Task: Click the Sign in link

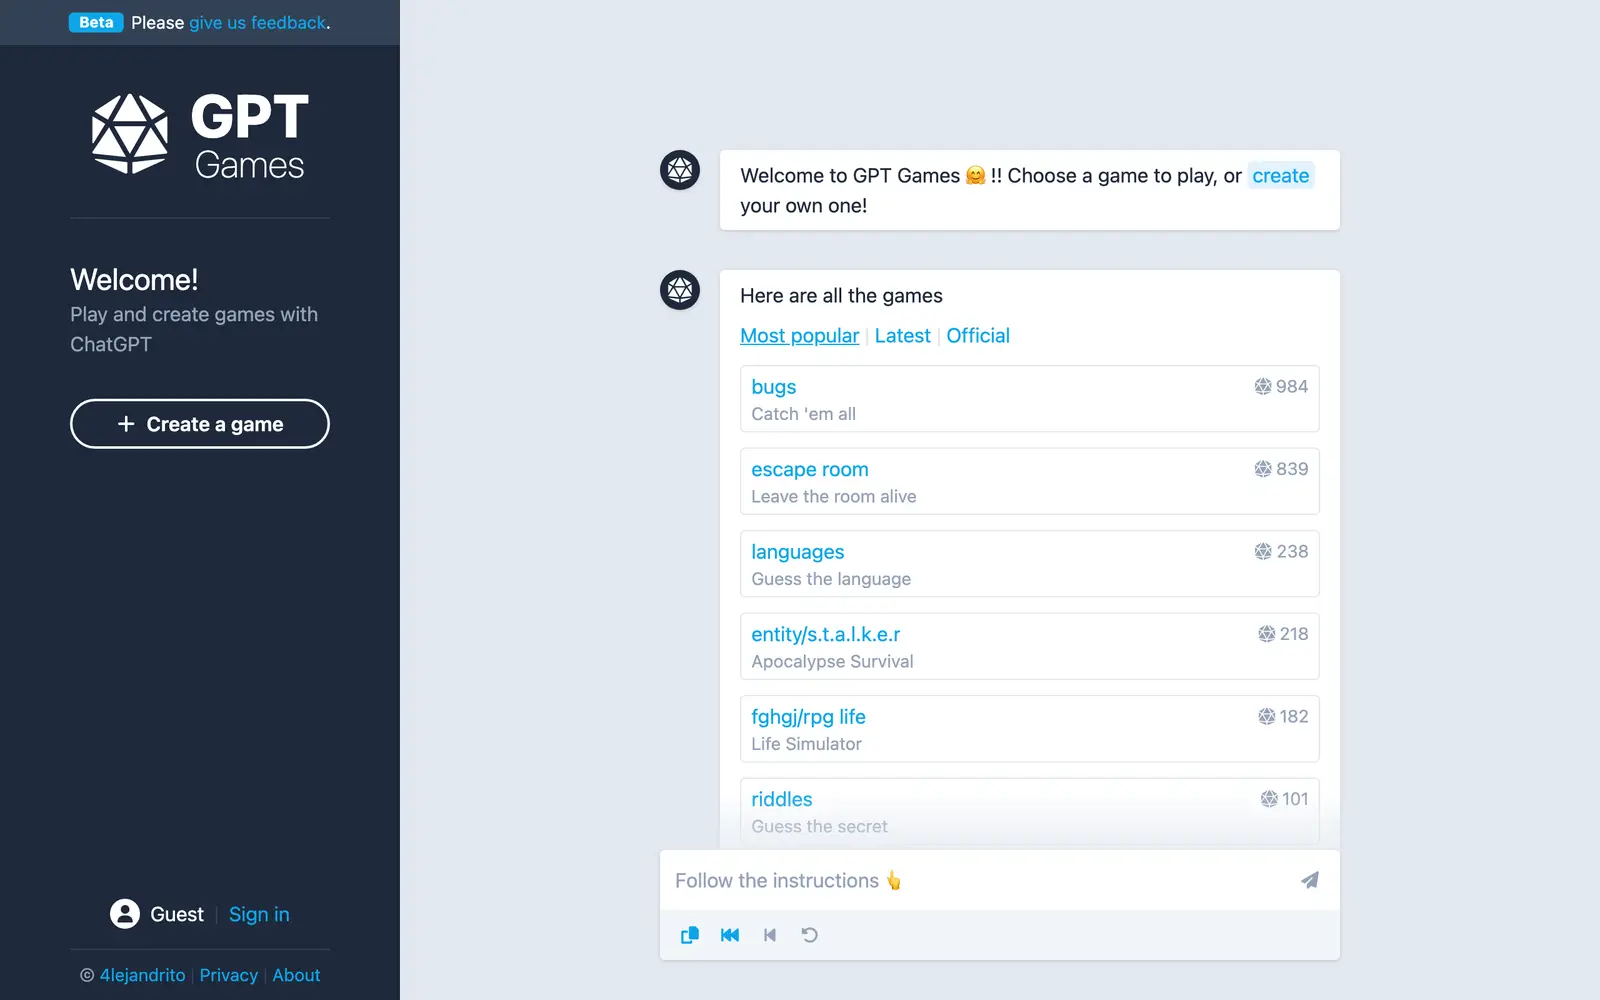Action: pos(259,914)
